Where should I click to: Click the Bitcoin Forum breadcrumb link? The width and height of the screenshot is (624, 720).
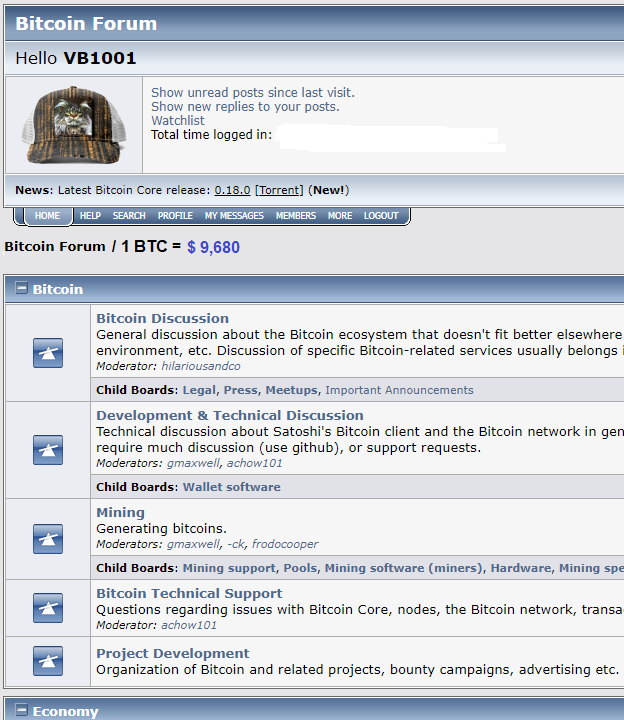click(x=55, y=247)
